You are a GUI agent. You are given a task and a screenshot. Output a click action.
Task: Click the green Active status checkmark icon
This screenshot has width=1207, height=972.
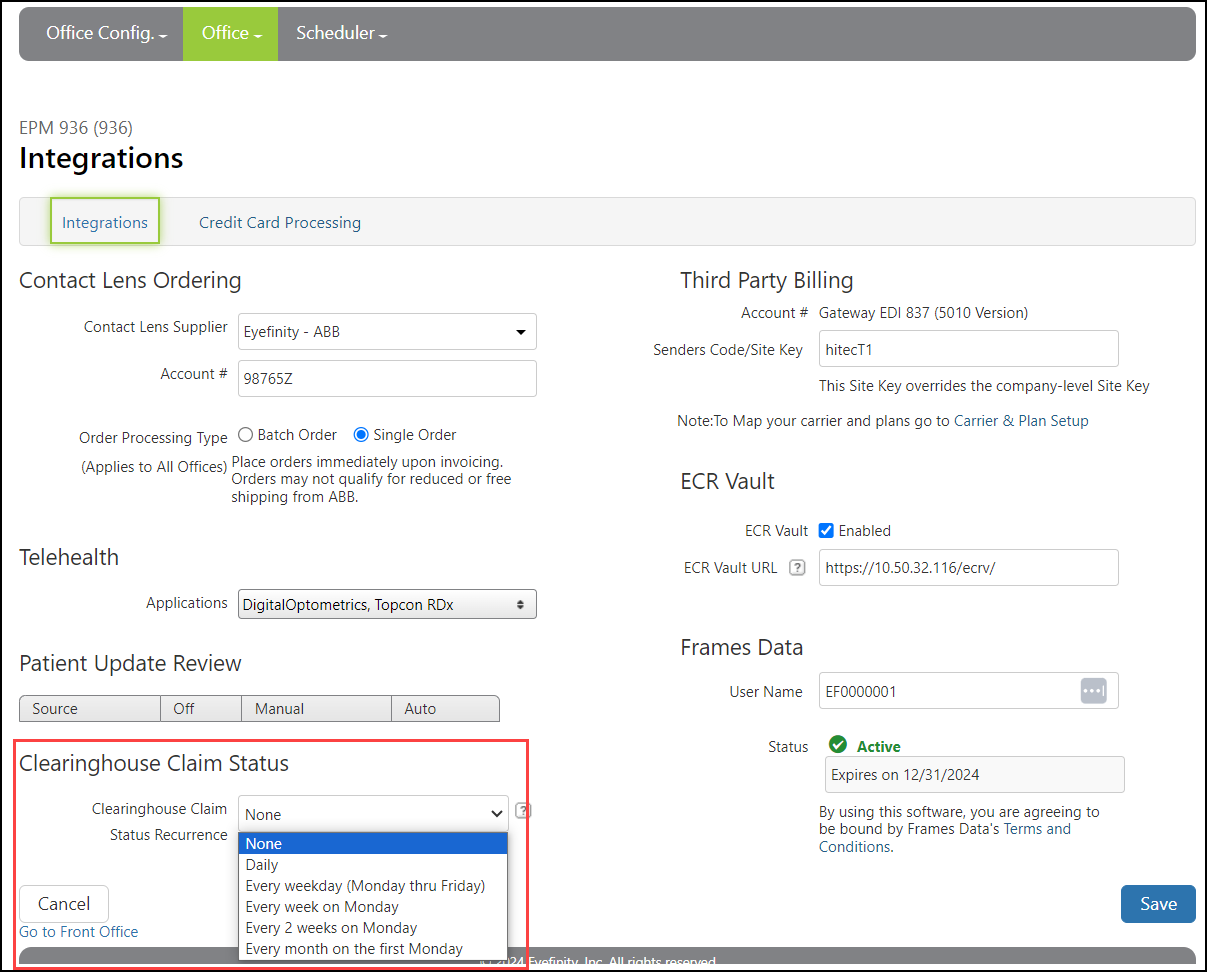coord(838,745)
